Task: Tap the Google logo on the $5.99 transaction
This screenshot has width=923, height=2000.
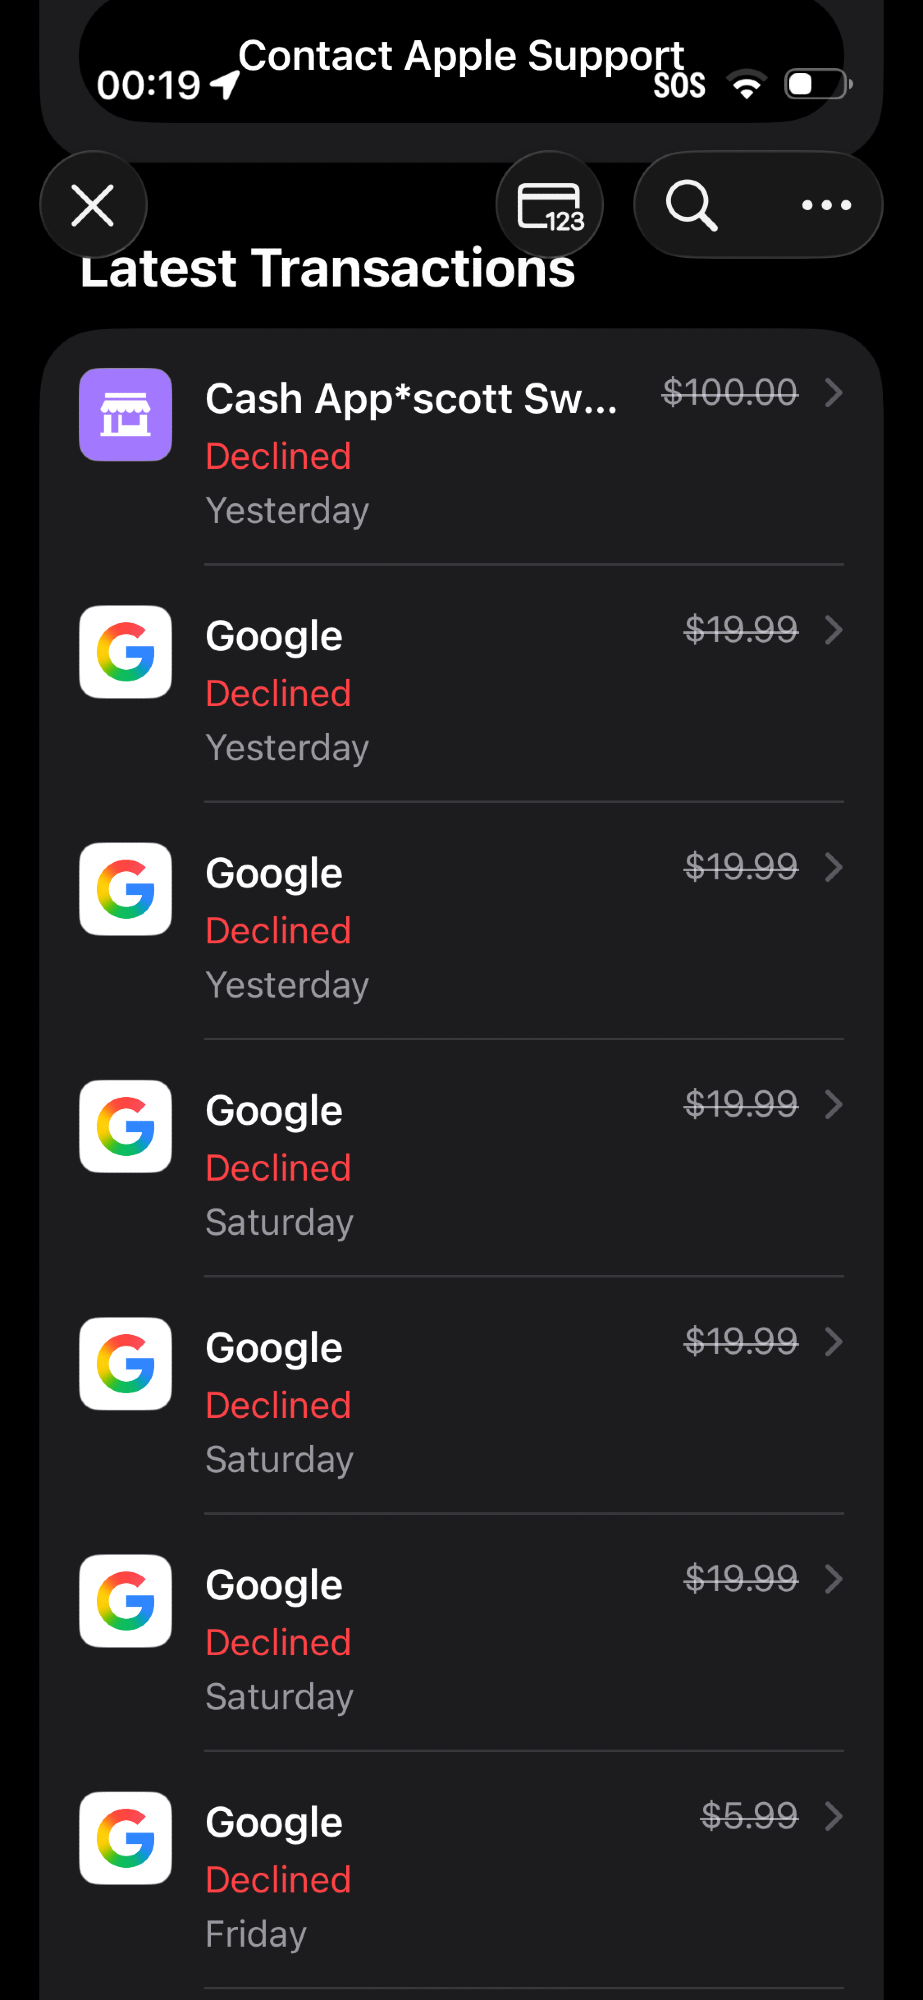Action: tap(126, 1838)
